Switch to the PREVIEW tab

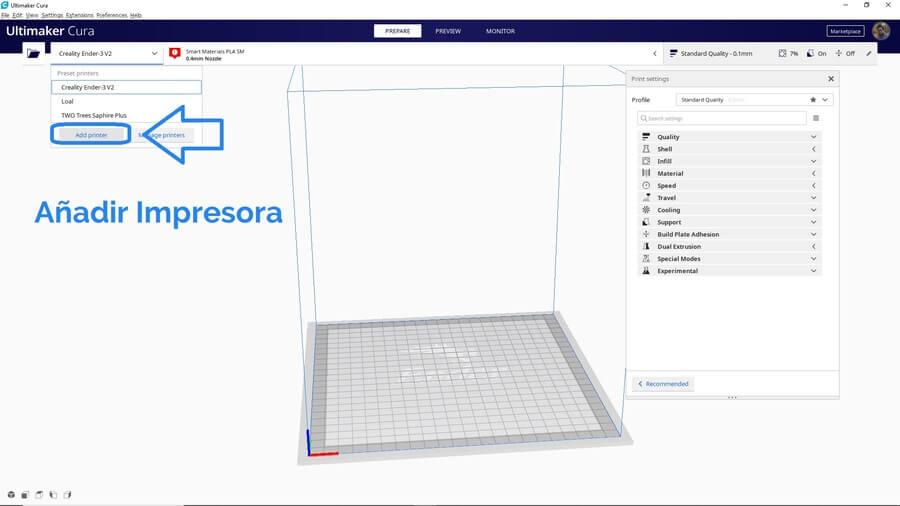[x=448, y=31]
